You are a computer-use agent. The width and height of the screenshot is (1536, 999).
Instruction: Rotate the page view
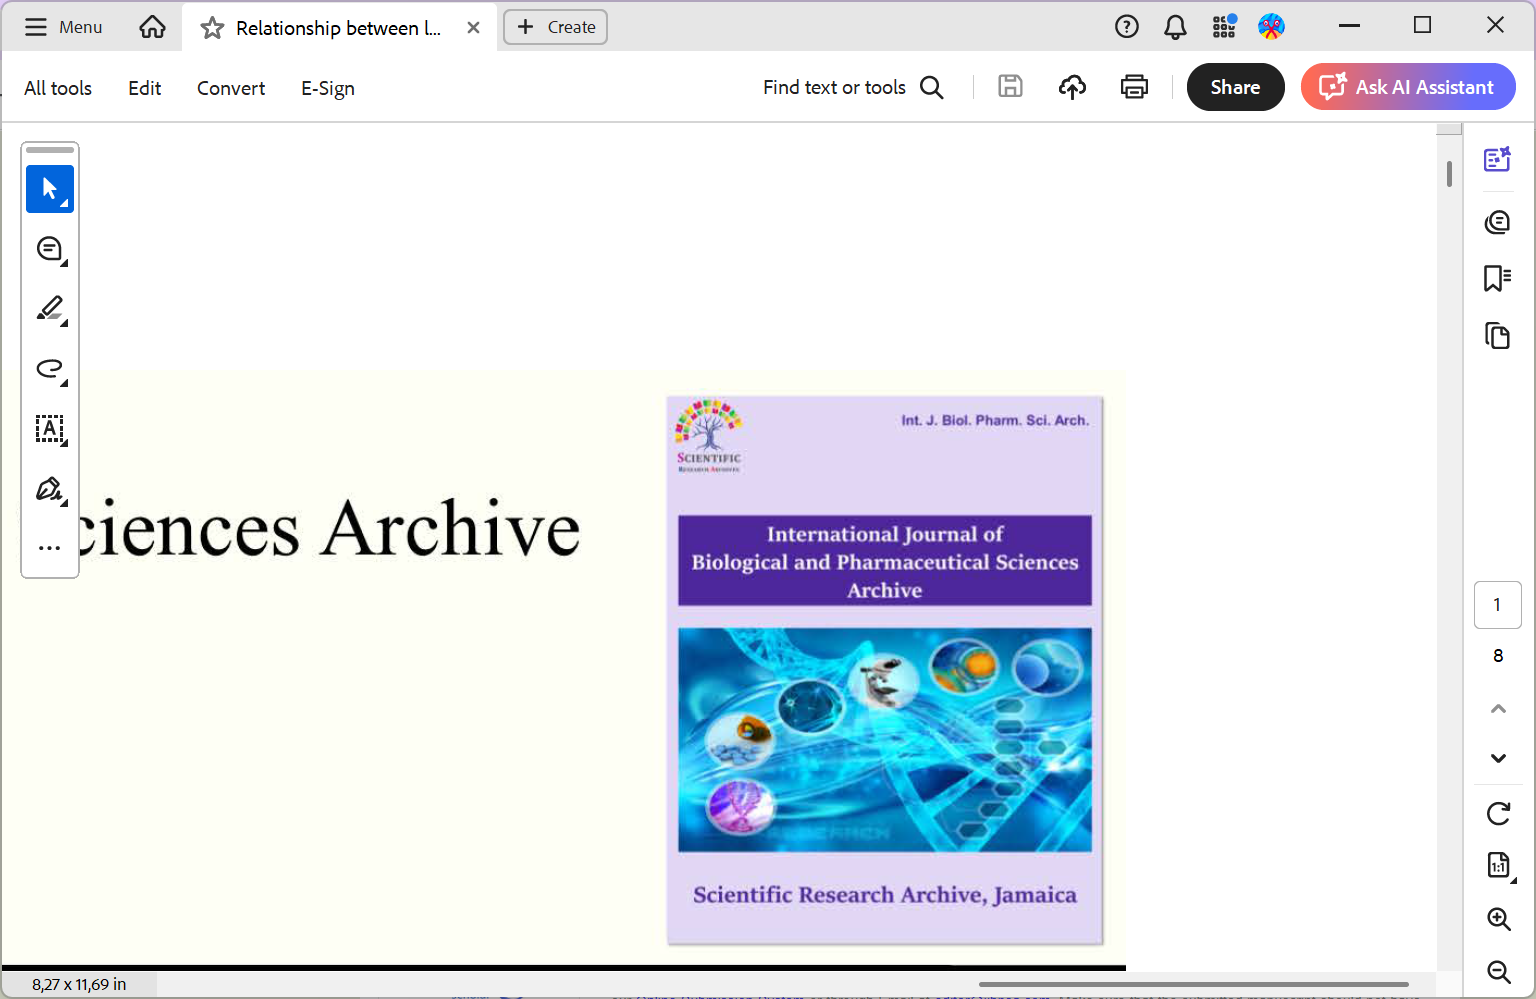pyautogui.click(x=1498, y=814)
